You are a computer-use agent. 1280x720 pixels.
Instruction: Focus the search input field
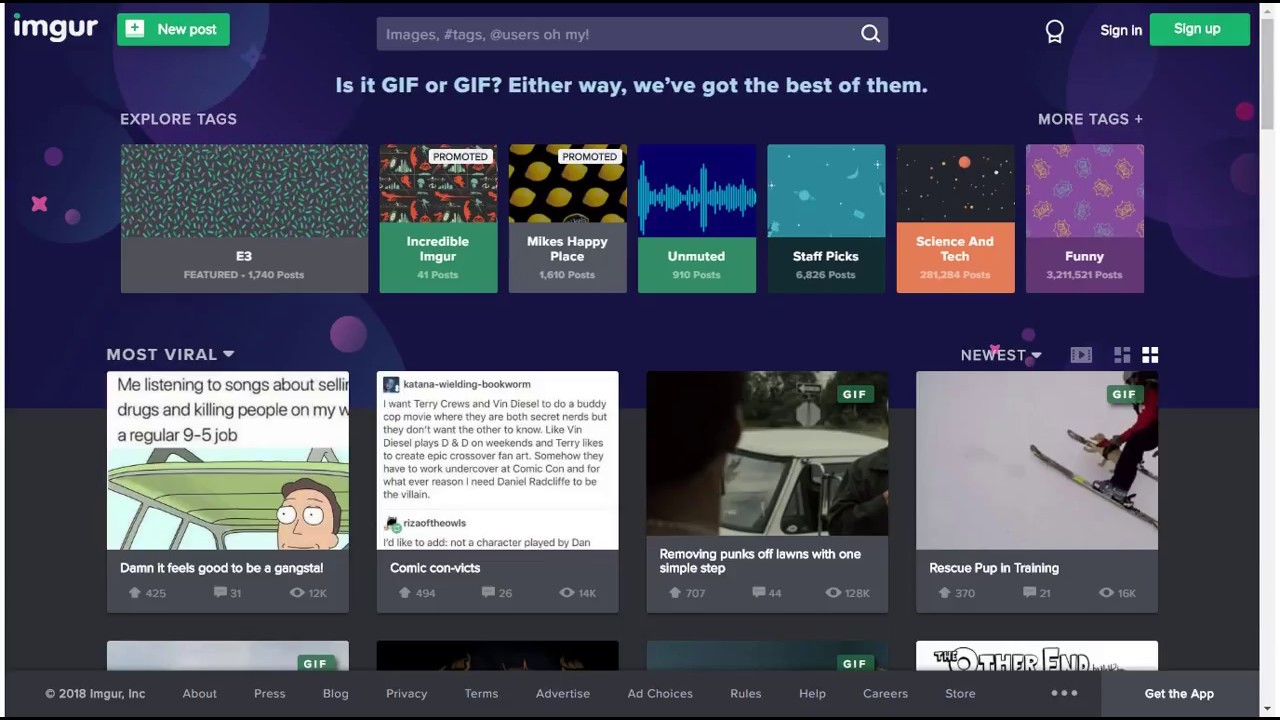(617, 34)
